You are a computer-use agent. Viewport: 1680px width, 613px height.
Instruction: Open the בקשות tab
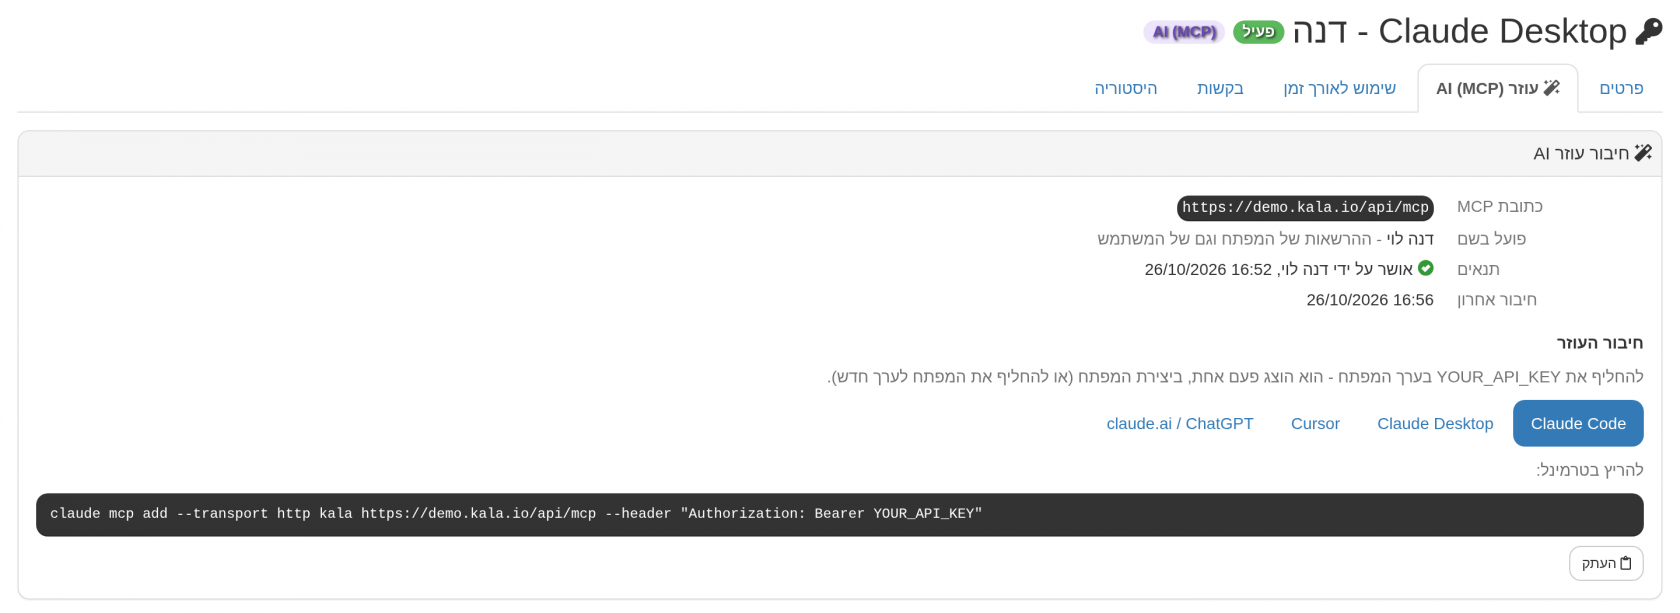[1220, 88]
